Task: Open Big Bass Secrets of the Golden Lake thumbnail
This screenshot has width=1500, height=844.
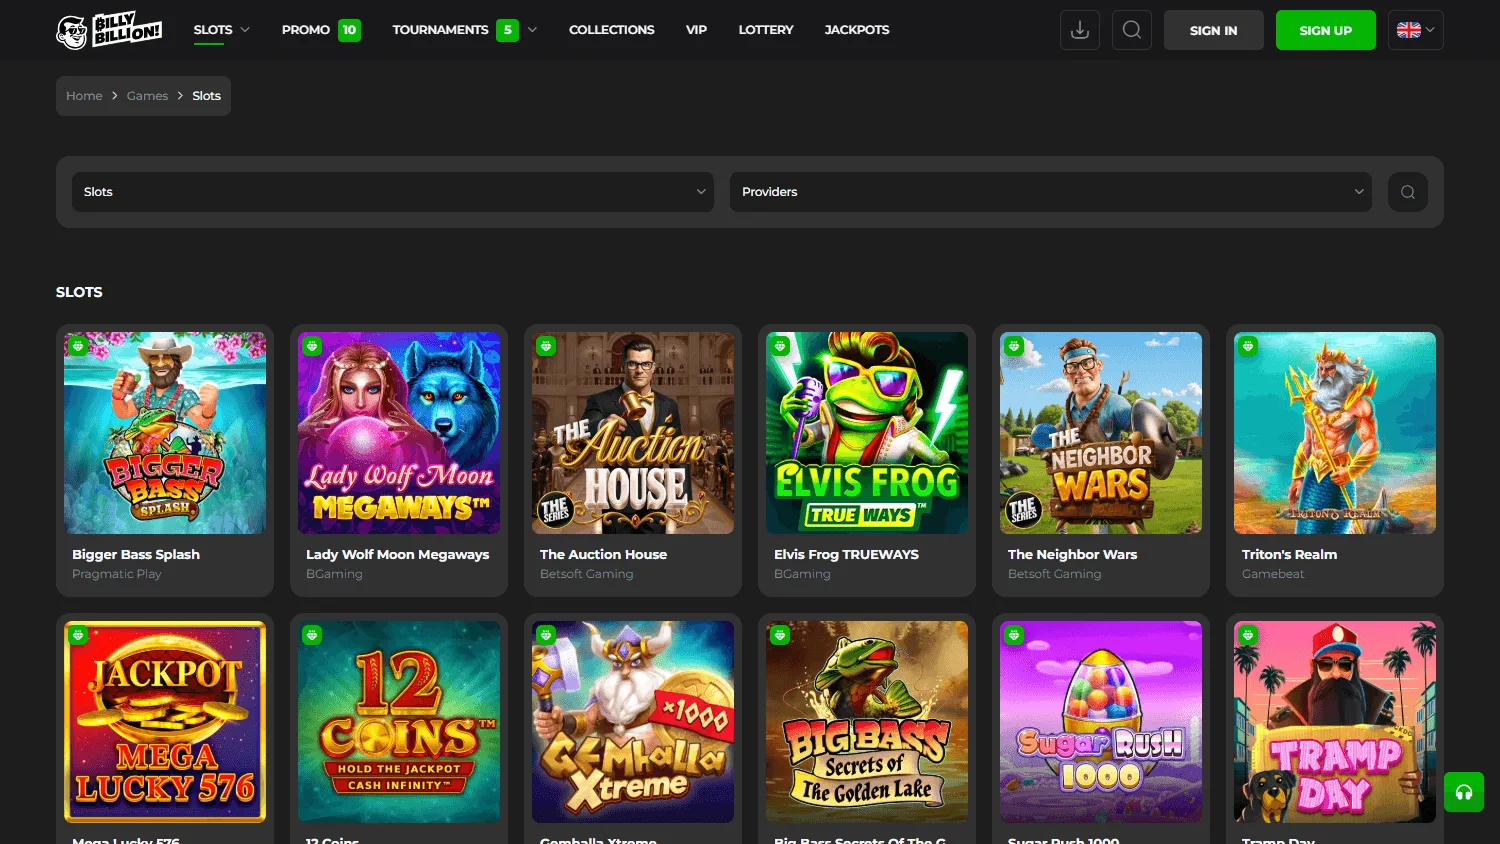Action: coord(867,722)
